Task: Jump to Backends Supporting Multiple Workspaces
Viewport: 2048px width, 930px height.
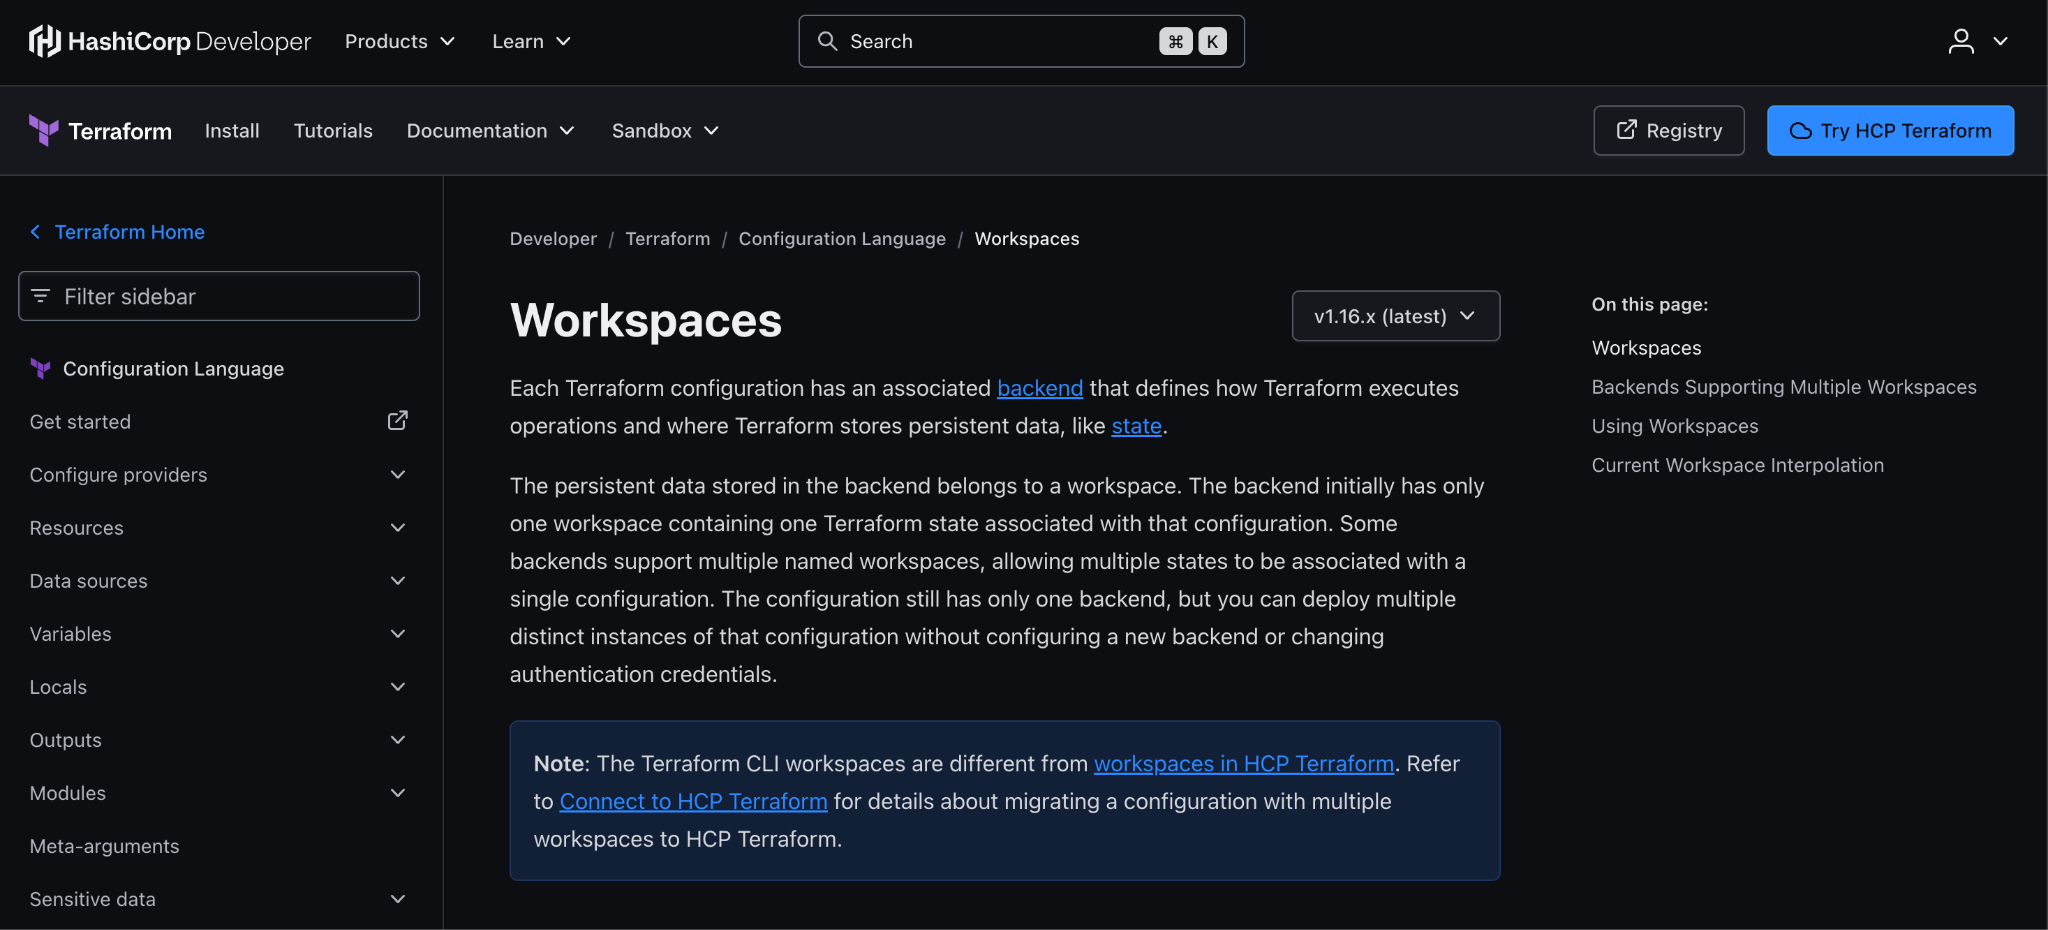Action: pyautogui.click(x=1784, y=387)
